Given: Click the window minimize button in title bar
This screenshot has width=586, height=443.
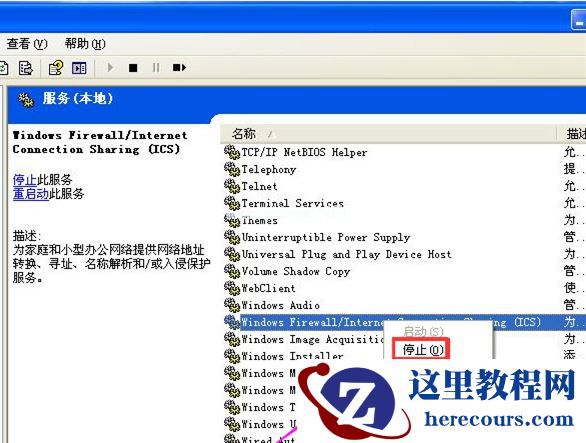Looking at the screenshot, I should click(579, 21).
